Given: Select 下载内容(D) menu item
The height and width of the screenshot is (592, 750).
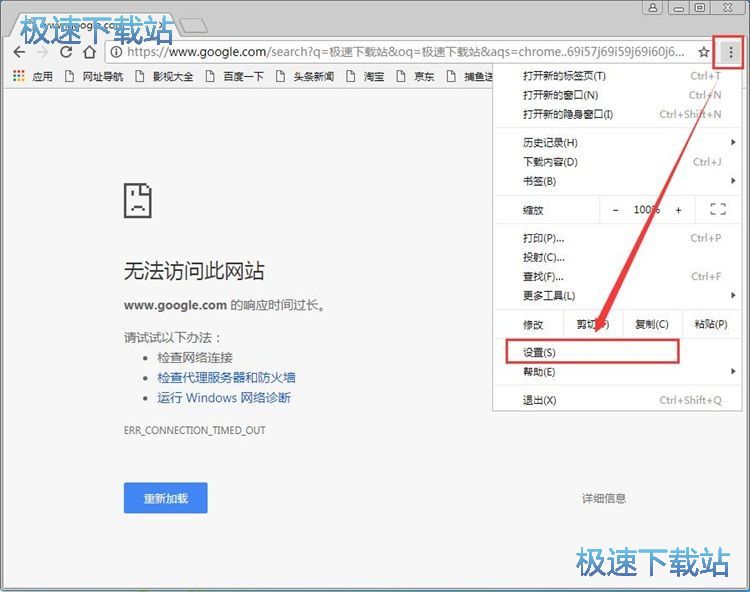Looking at the screenshot, I should [x=617, y=162].
